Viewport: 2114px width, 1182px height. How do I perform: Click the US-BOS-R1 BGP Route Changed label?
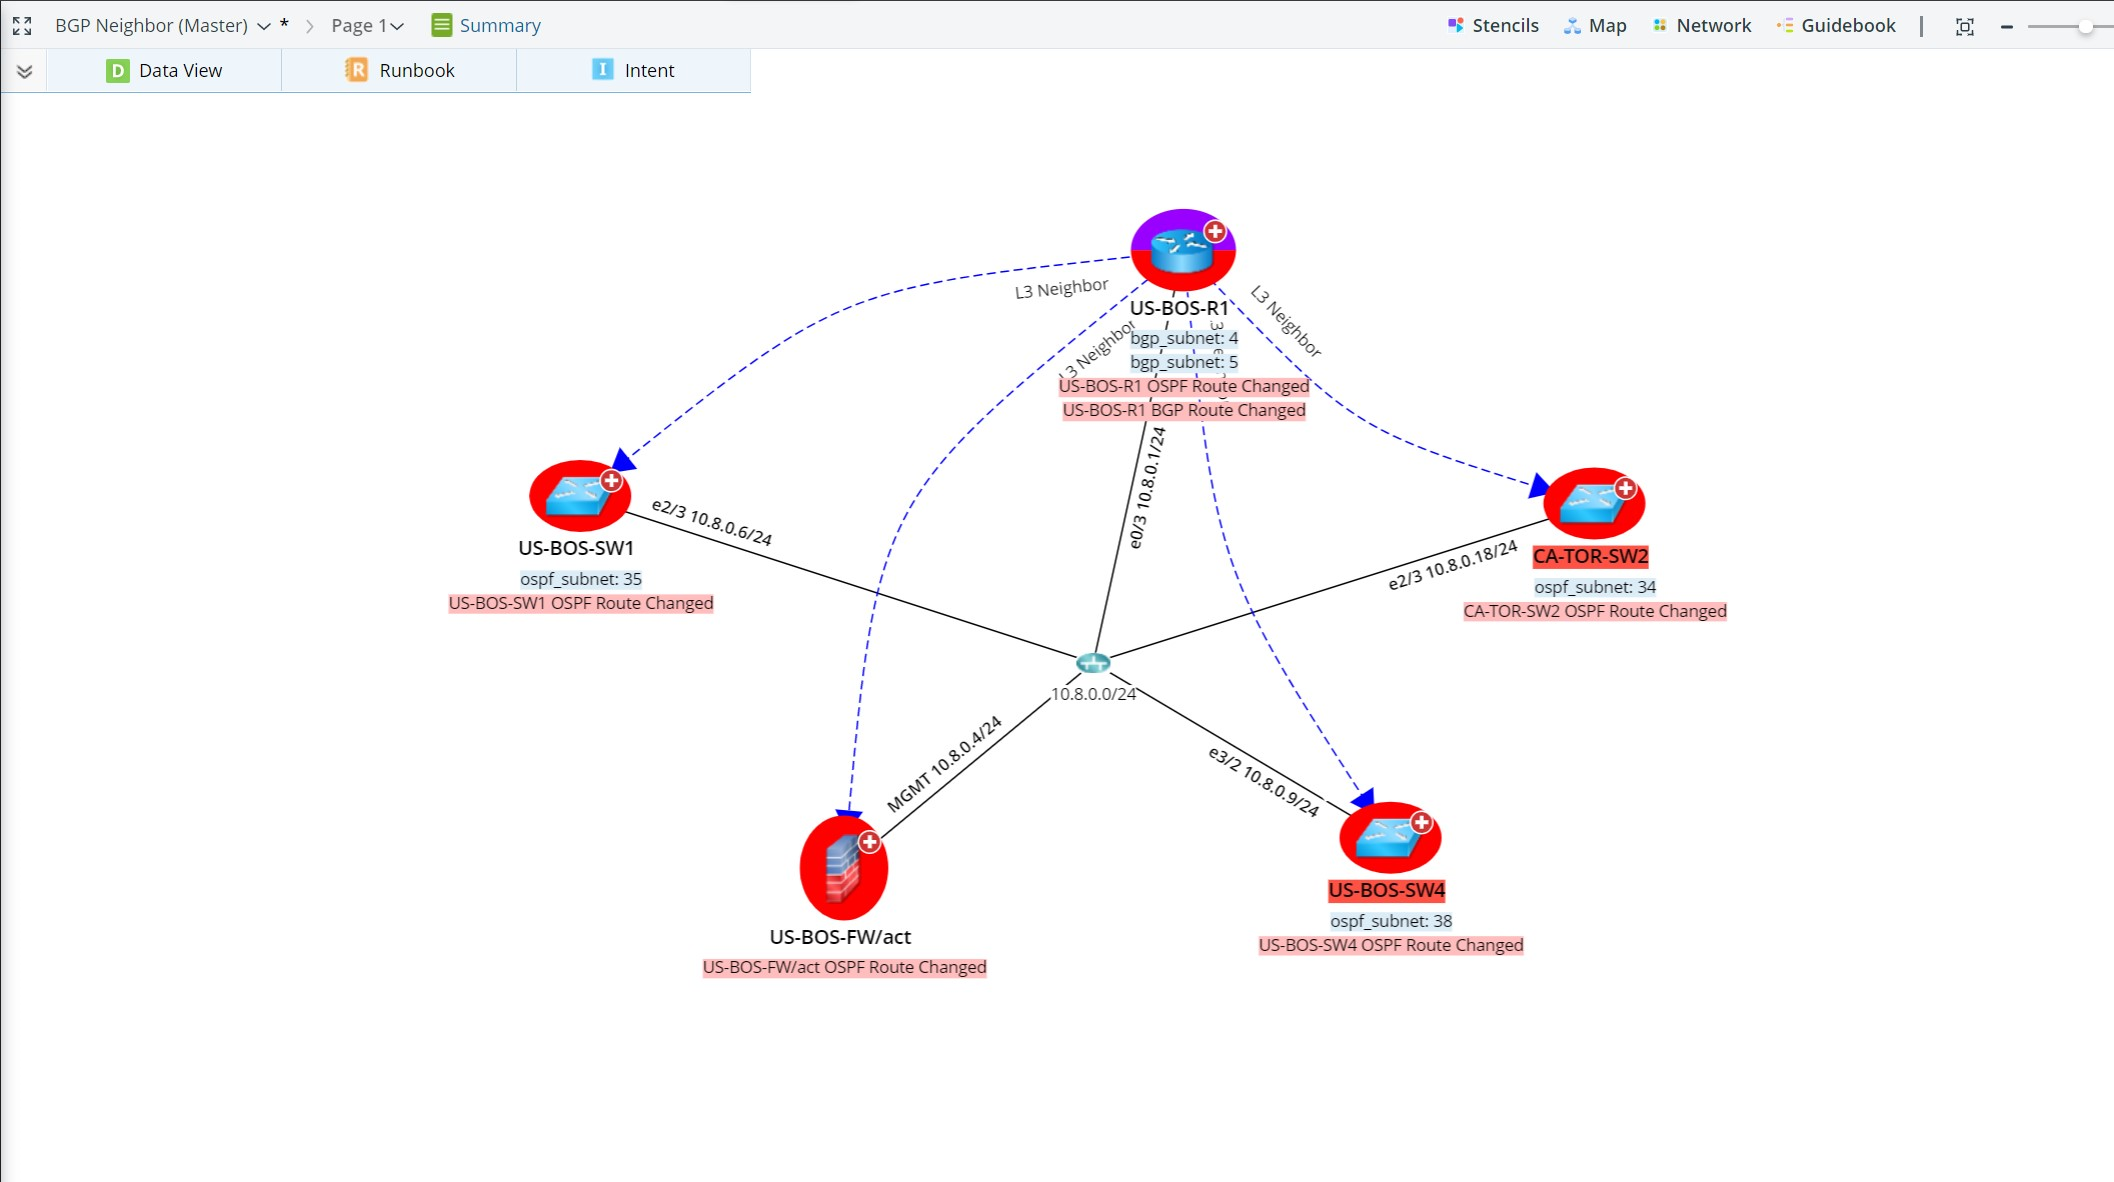(x=1184, y=411)
